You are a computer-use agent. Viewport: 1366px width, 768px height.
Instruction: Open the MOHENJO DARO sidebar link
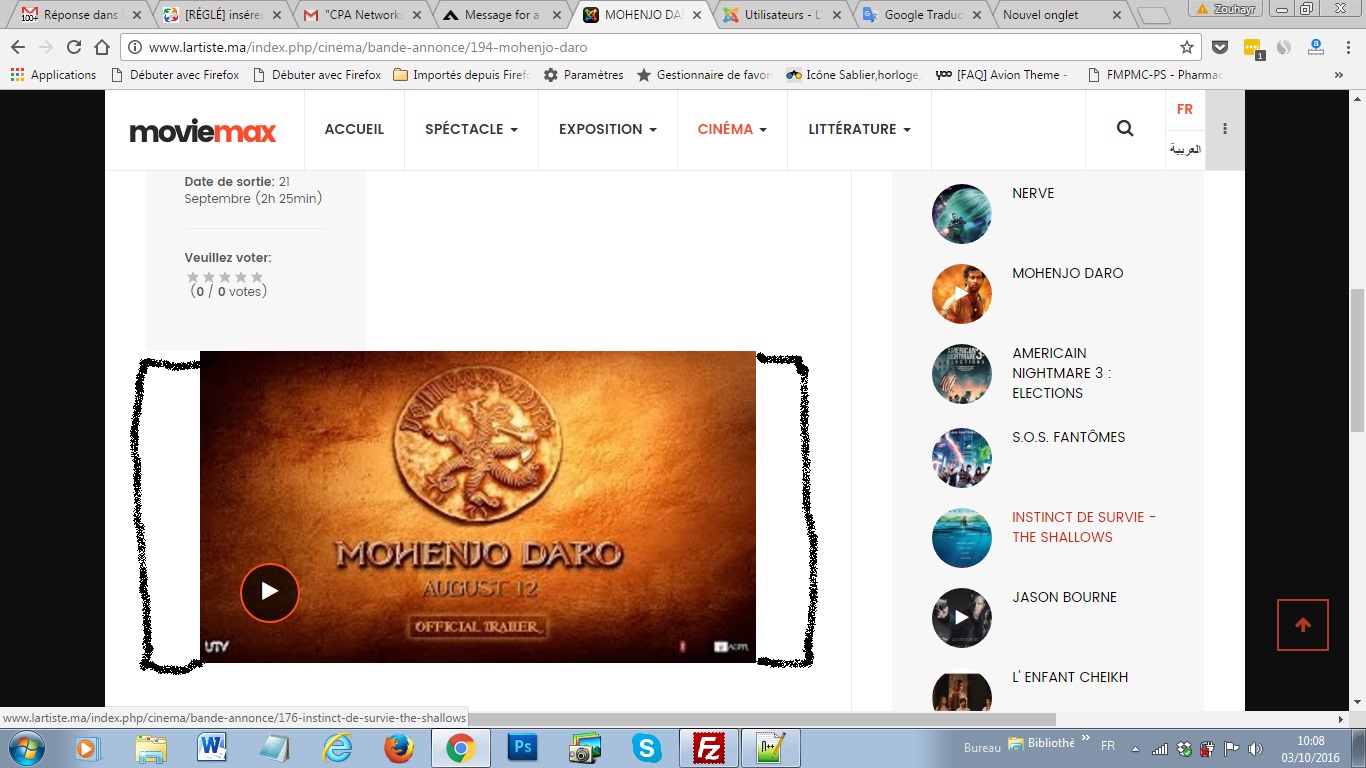(1067, 273)
